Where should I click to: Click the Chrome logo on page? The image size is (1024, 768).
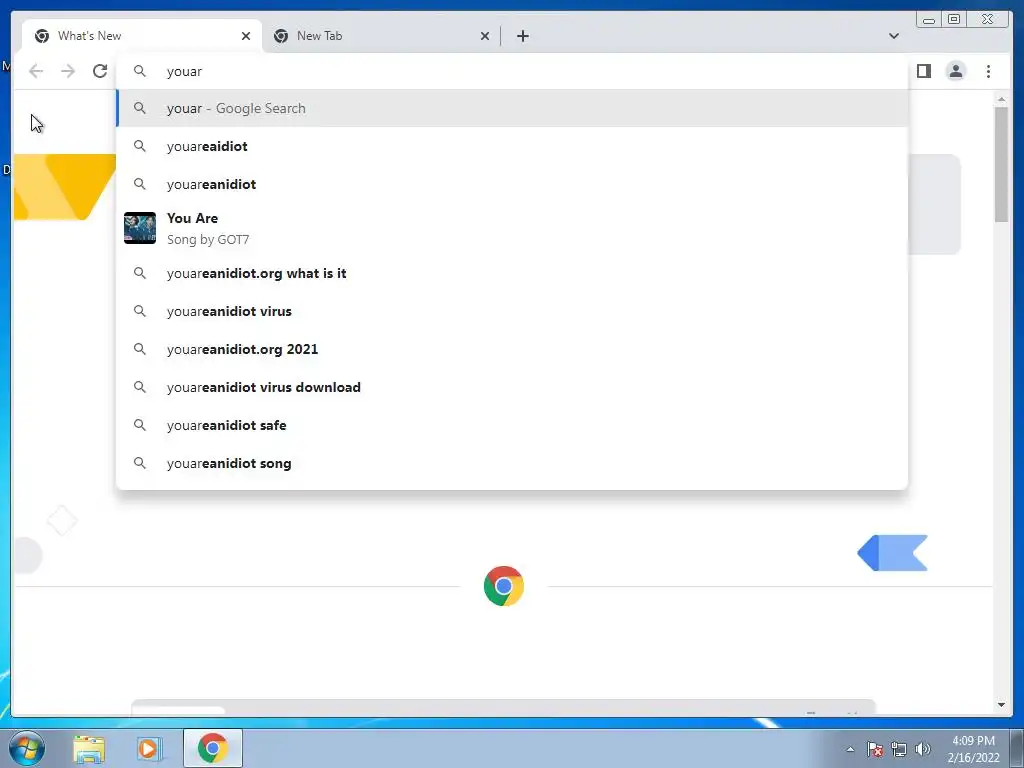(504, 586)
